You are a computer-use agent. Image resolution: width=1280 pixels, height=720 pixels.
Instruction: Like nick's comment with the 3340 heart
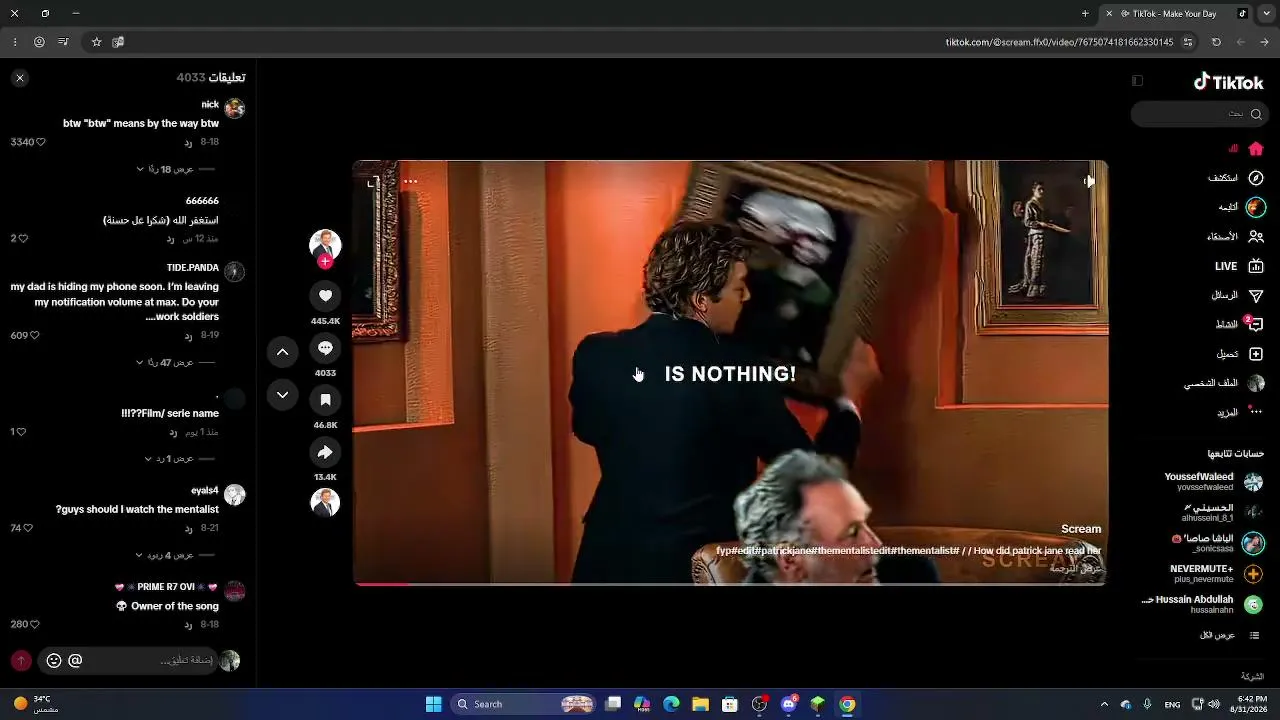(x=41, y=142)
